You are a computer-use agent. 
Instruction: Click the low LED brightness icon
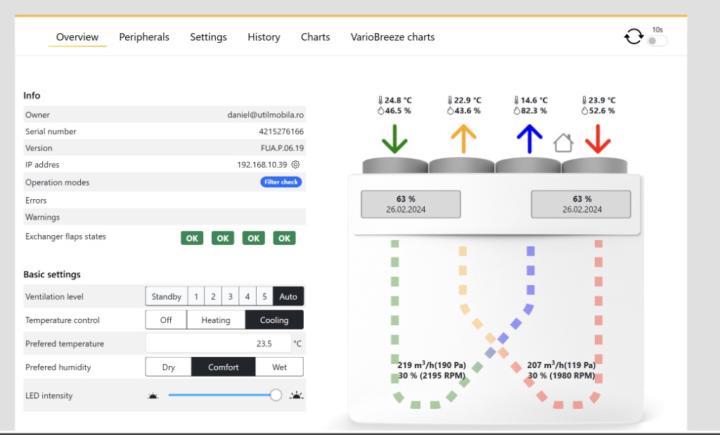[x=153, y=395]
